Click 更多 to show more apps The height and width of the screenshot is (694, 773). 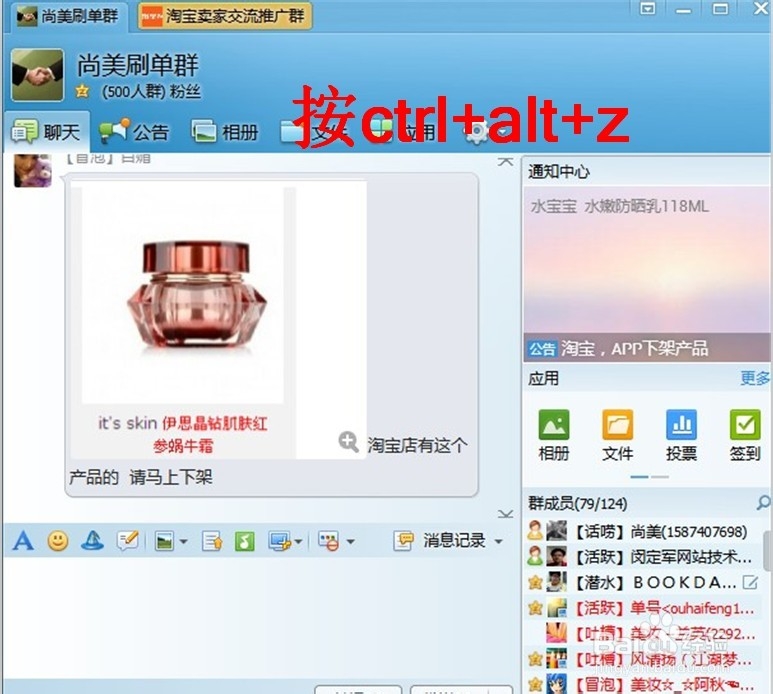pos(755,378)
